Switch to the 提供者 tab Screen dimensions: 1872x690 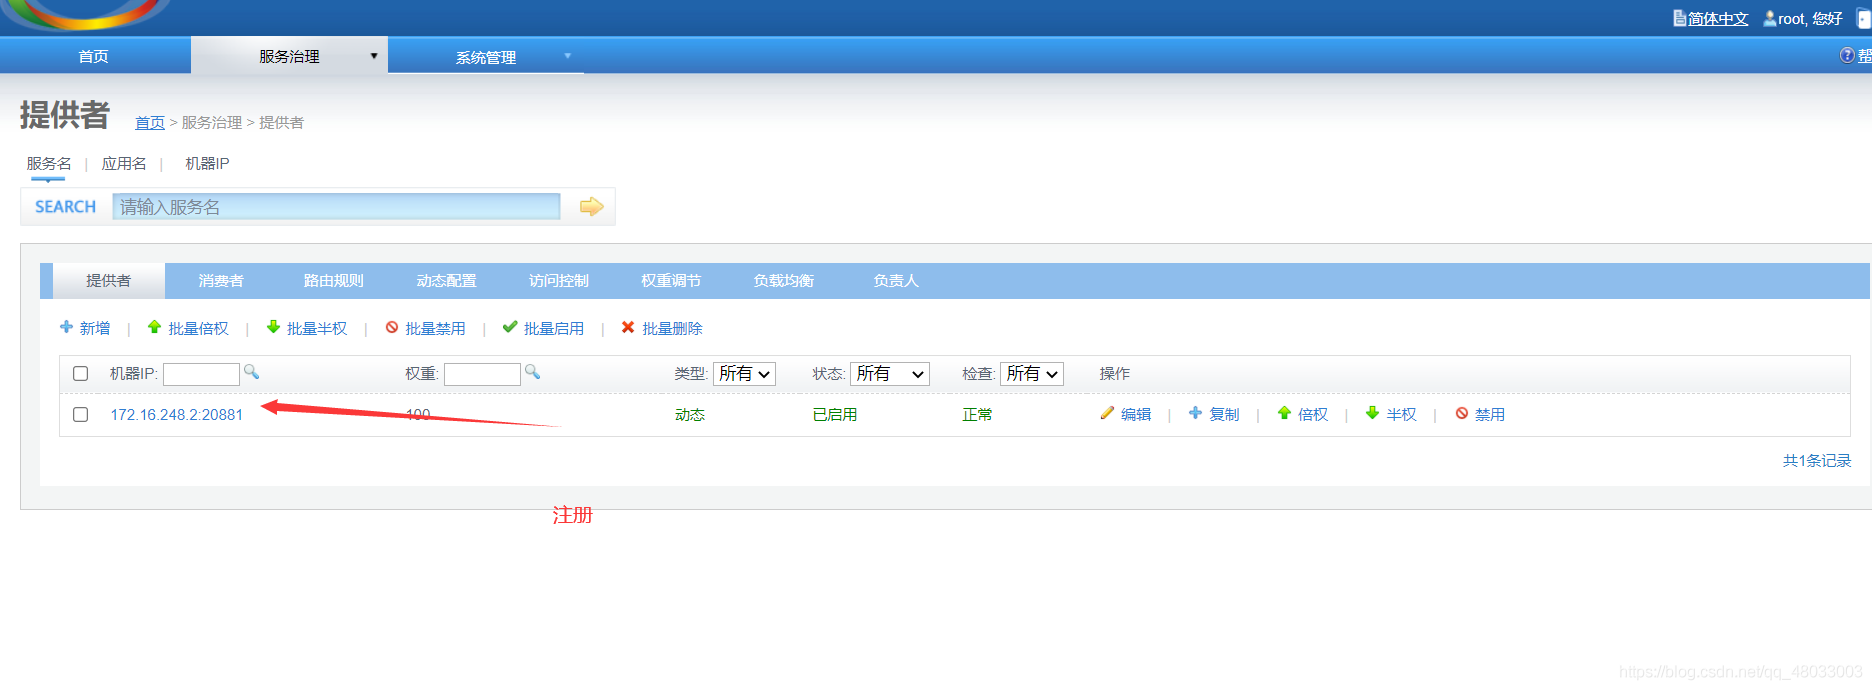(108, 281)
